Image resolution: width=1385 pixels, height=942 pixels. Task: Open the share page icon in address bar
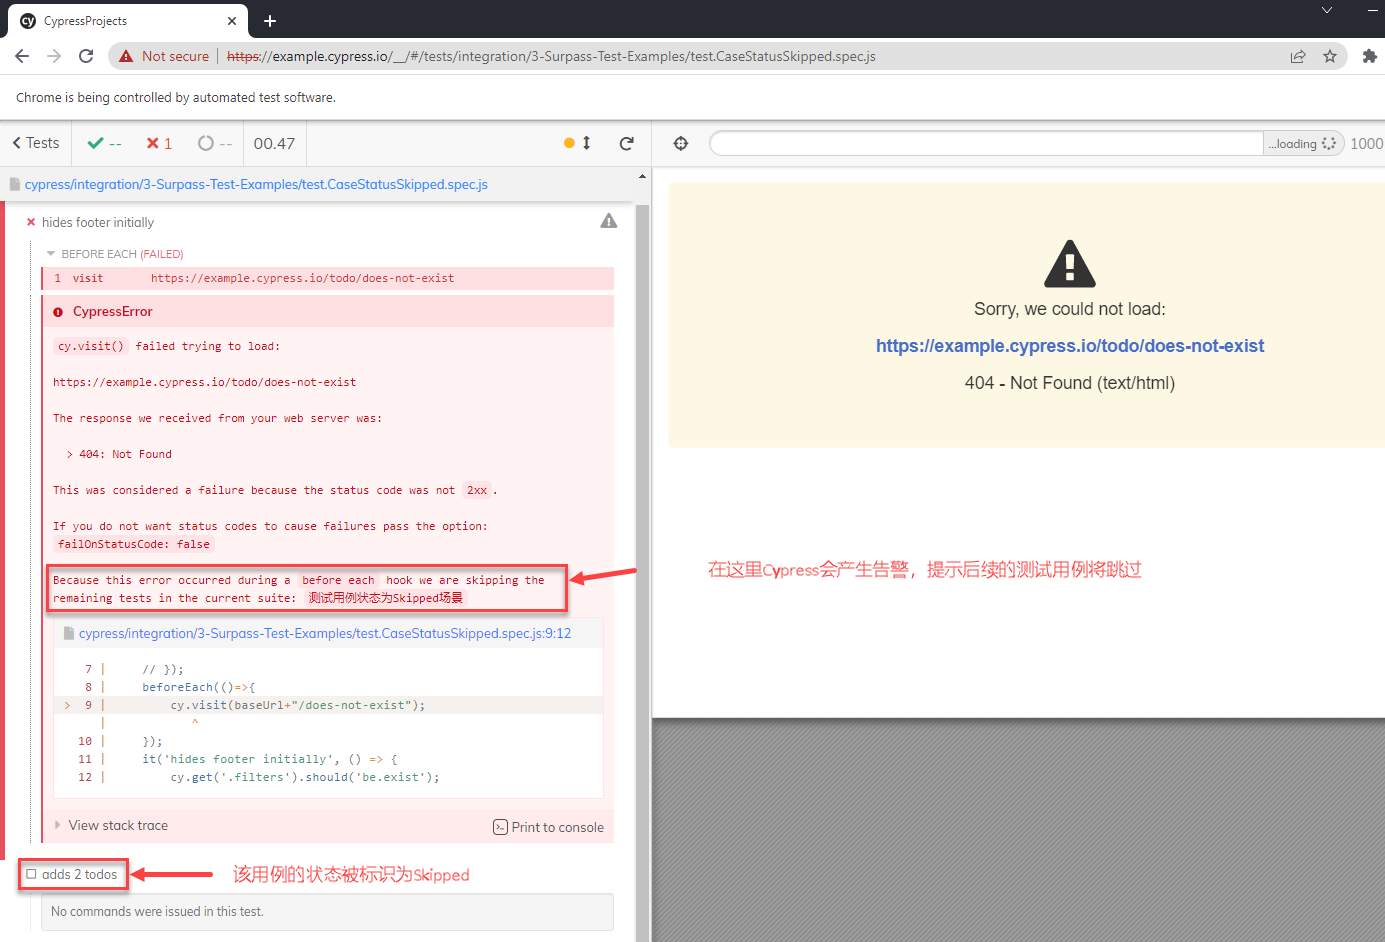(1298, 56)
